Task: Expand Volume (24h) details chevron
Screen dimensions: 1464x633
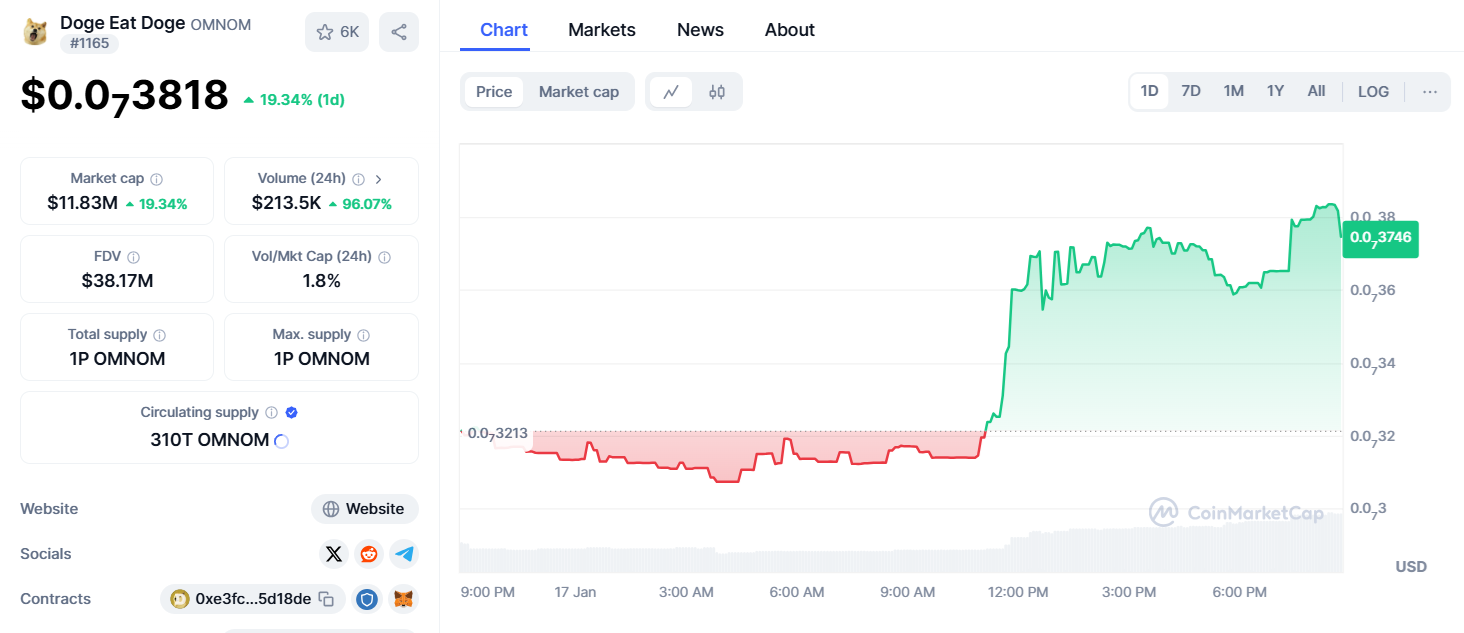Action: point(379,179)
